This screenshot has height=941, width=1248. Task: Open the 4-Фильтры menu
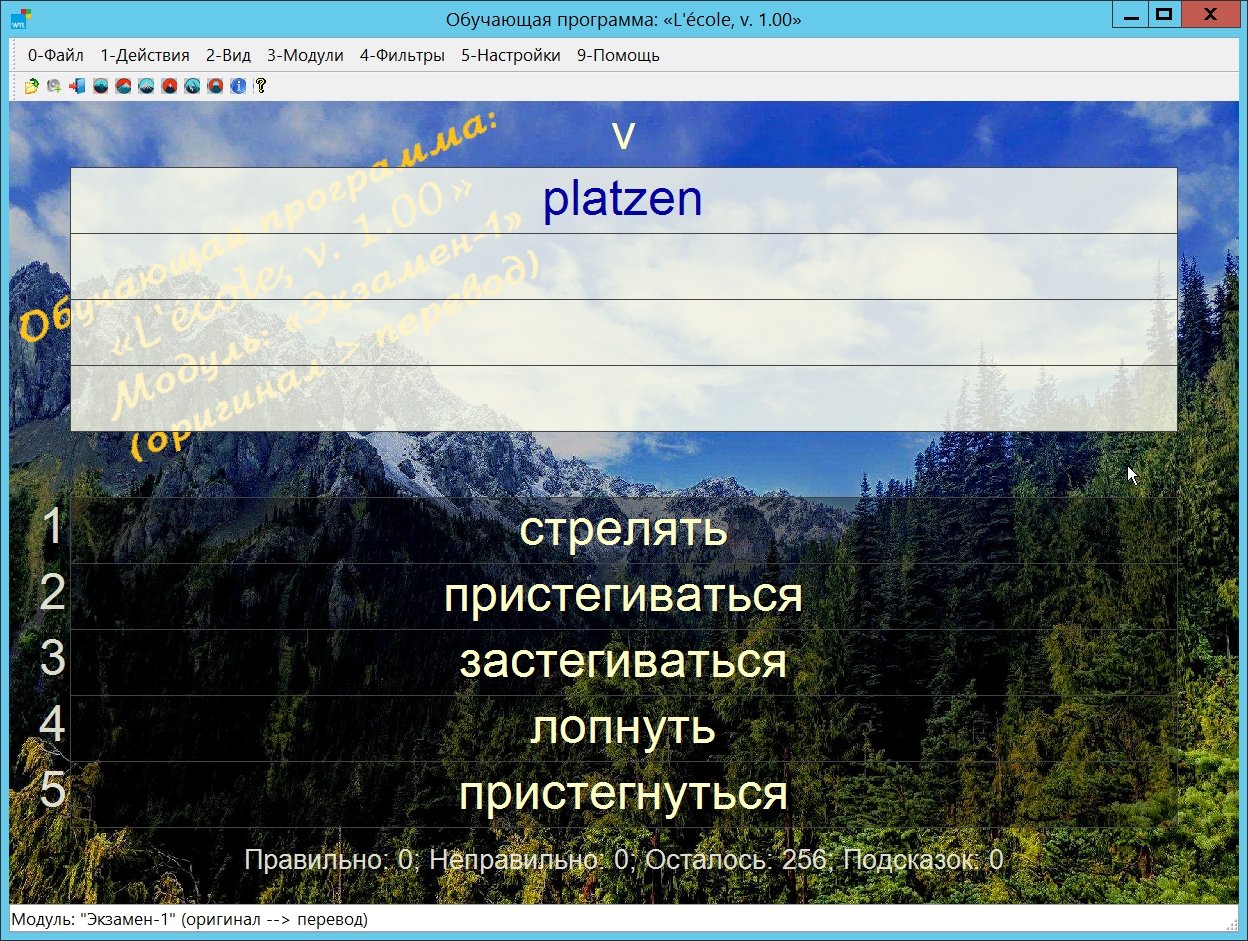pos(402,56)
